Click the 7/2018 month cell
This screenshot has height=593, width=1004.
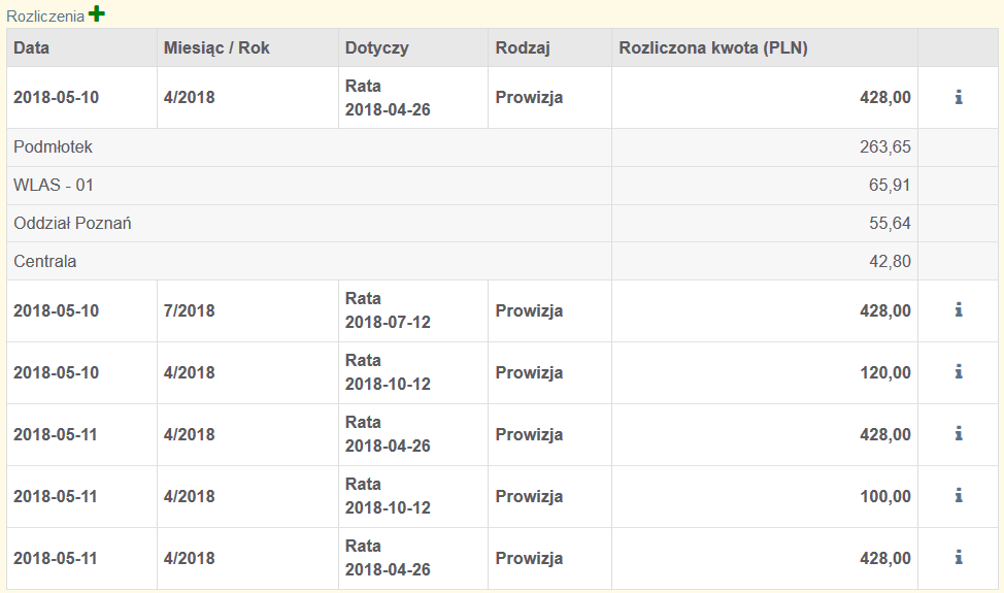point(189,310)
